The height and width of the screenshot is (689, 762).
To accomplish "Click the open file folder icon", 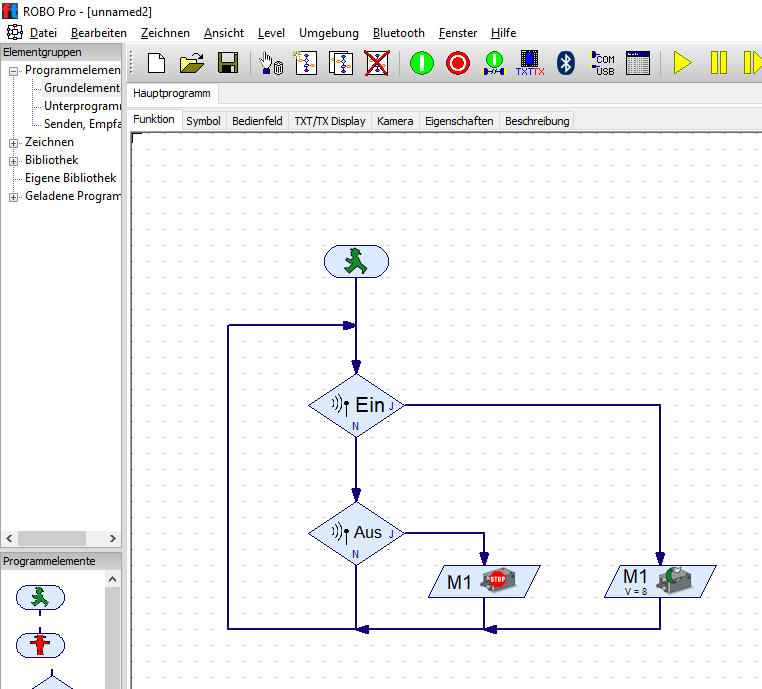I will tap(191, 63).
